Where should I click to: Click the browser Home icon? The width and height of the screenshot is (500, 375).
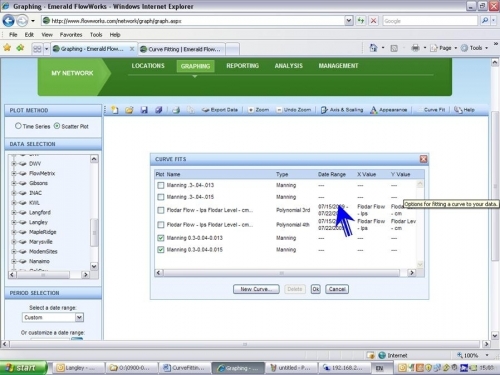(373, 48)
